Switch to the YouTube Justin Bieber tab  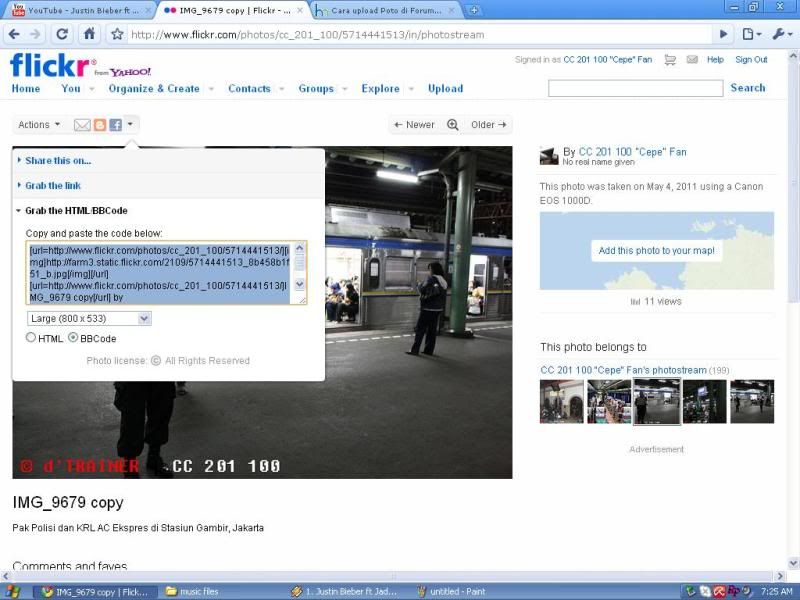tap(78, 10)
